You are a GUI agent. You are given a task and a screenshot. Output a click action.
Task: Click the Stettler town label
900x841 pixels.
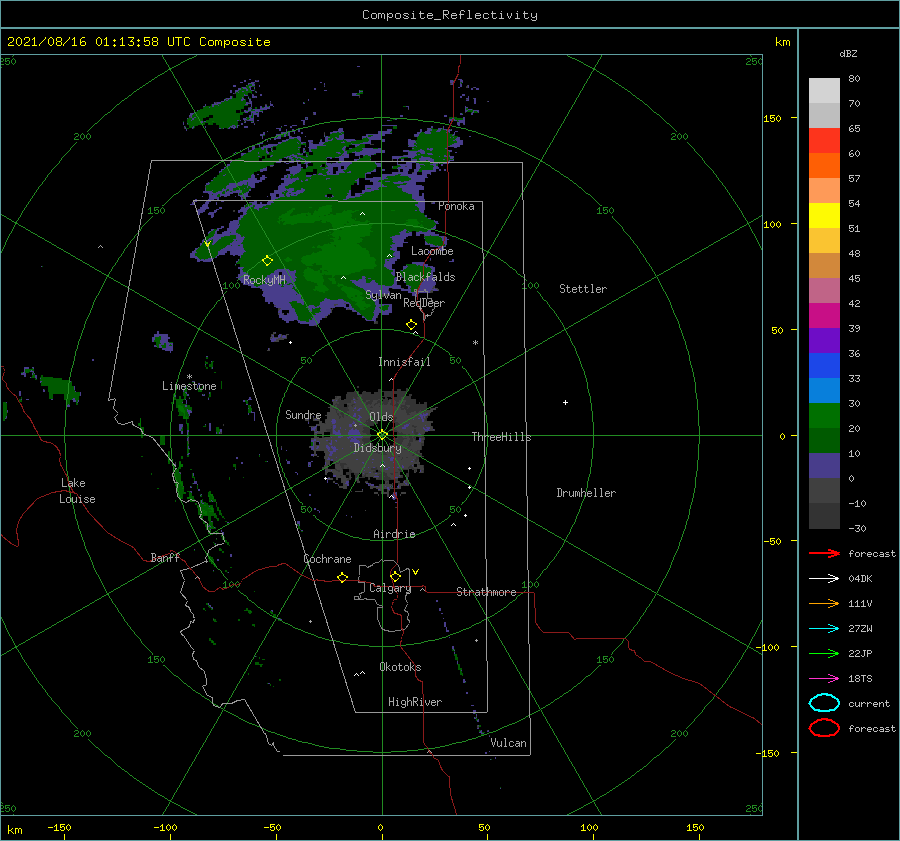[x=583, y=289]
